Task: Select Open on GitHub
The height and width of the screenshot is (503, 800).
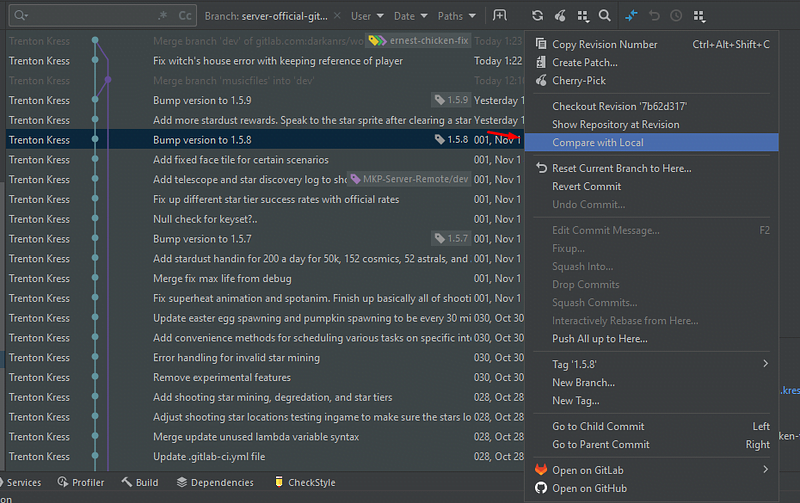Action: click(x=652, y=488)
